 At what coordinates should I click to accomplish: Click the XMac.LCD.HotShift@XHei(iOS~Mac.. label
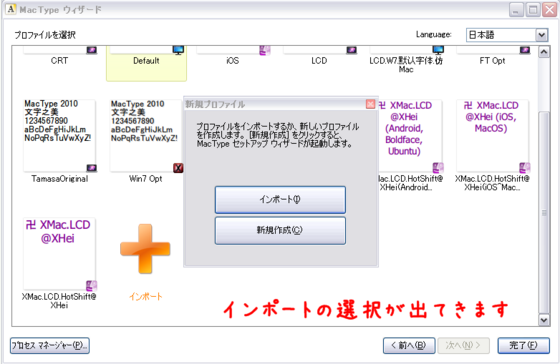tap(492, 183)
